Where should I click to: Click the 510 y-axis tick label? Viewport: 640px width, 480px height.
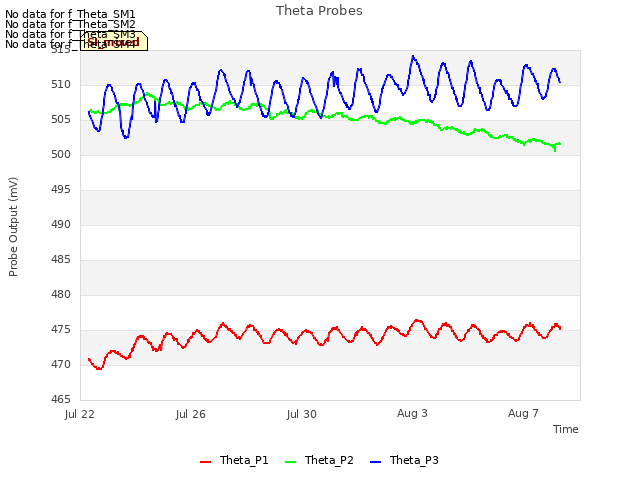coord(61,84)
